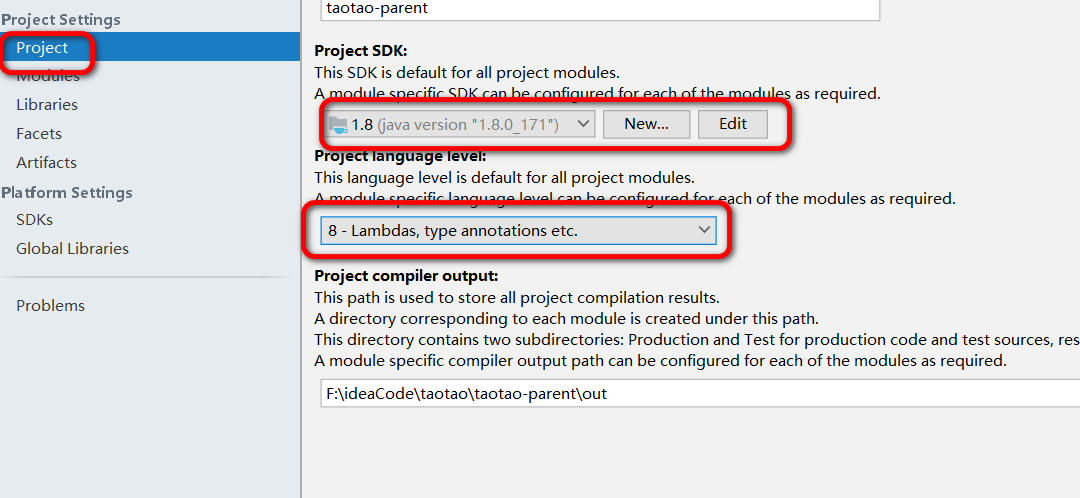Select Project in the settings sidebar
This screenshot has width=1080, height=498.
(x=42, y=47)
